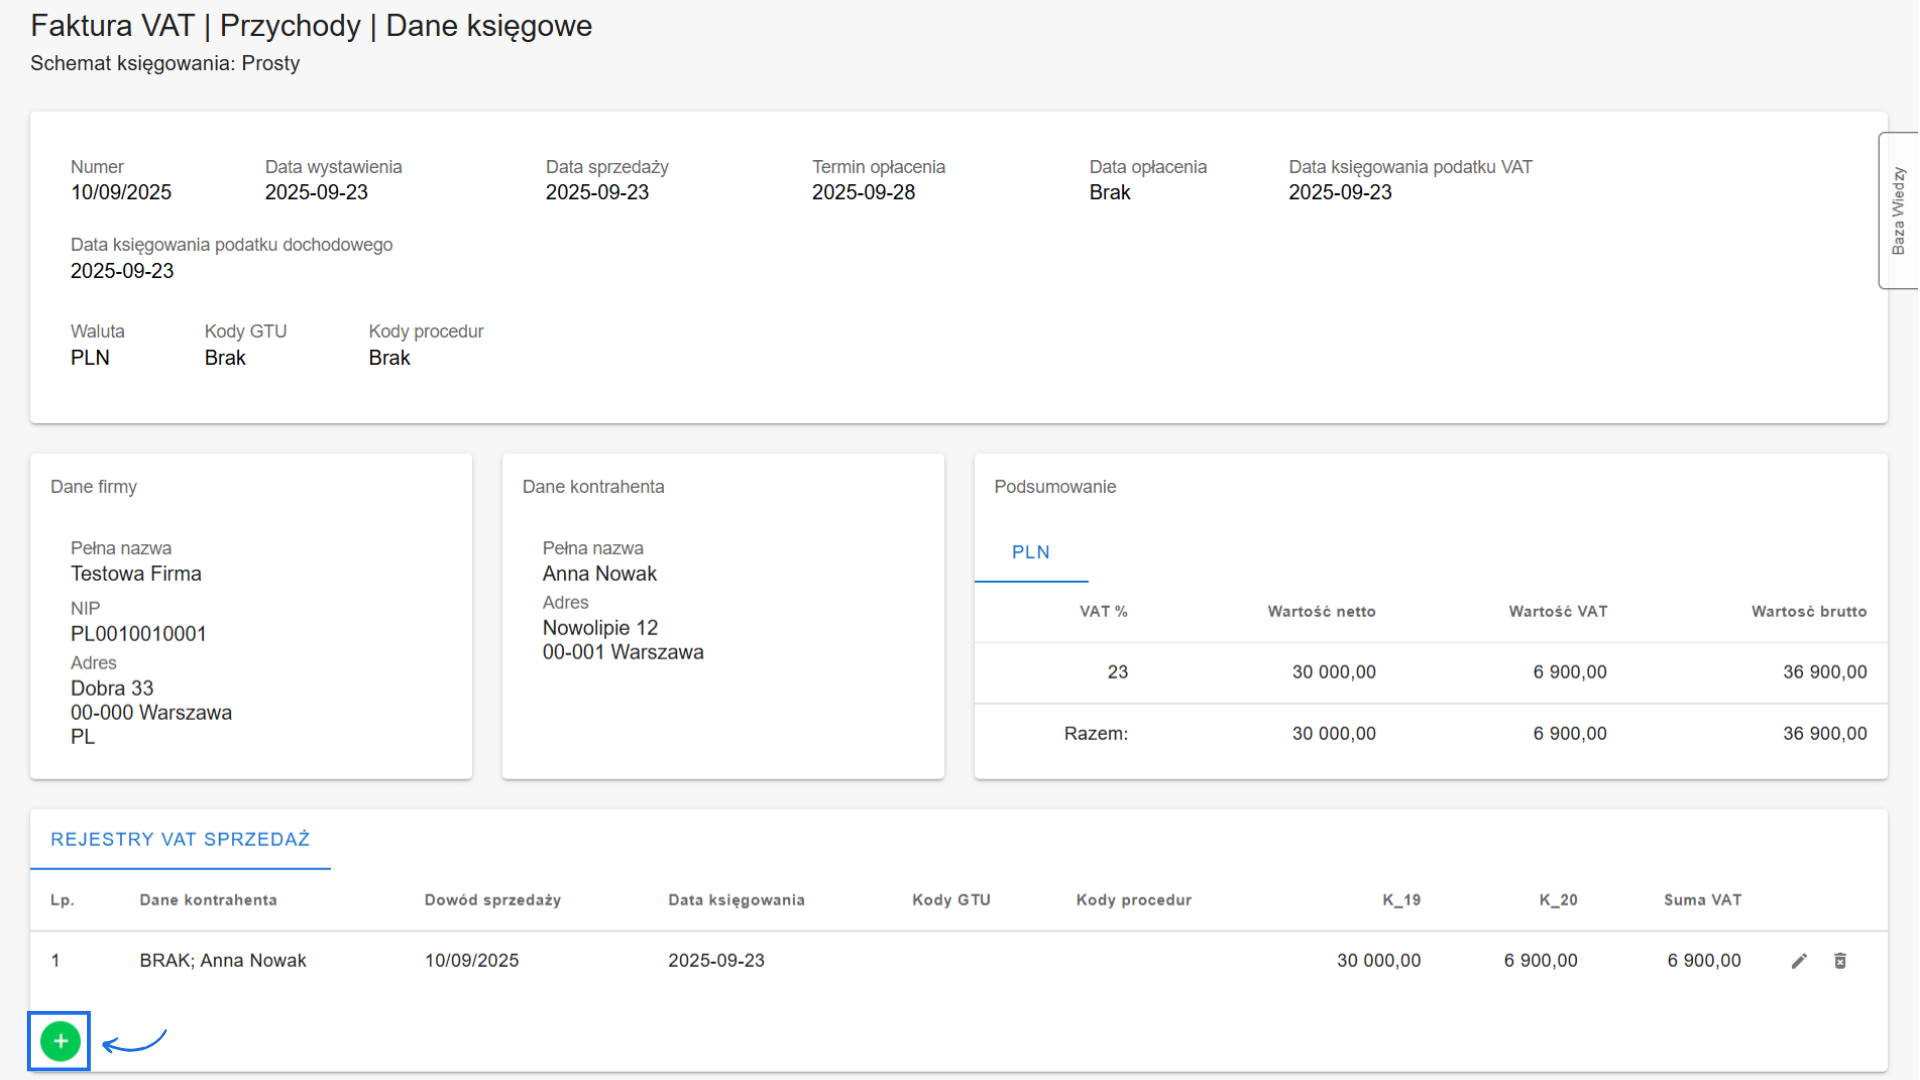The image size is (1920, 1080).
Task: Select the BRAK; Anna Nowak row entry
Action: 223,961
